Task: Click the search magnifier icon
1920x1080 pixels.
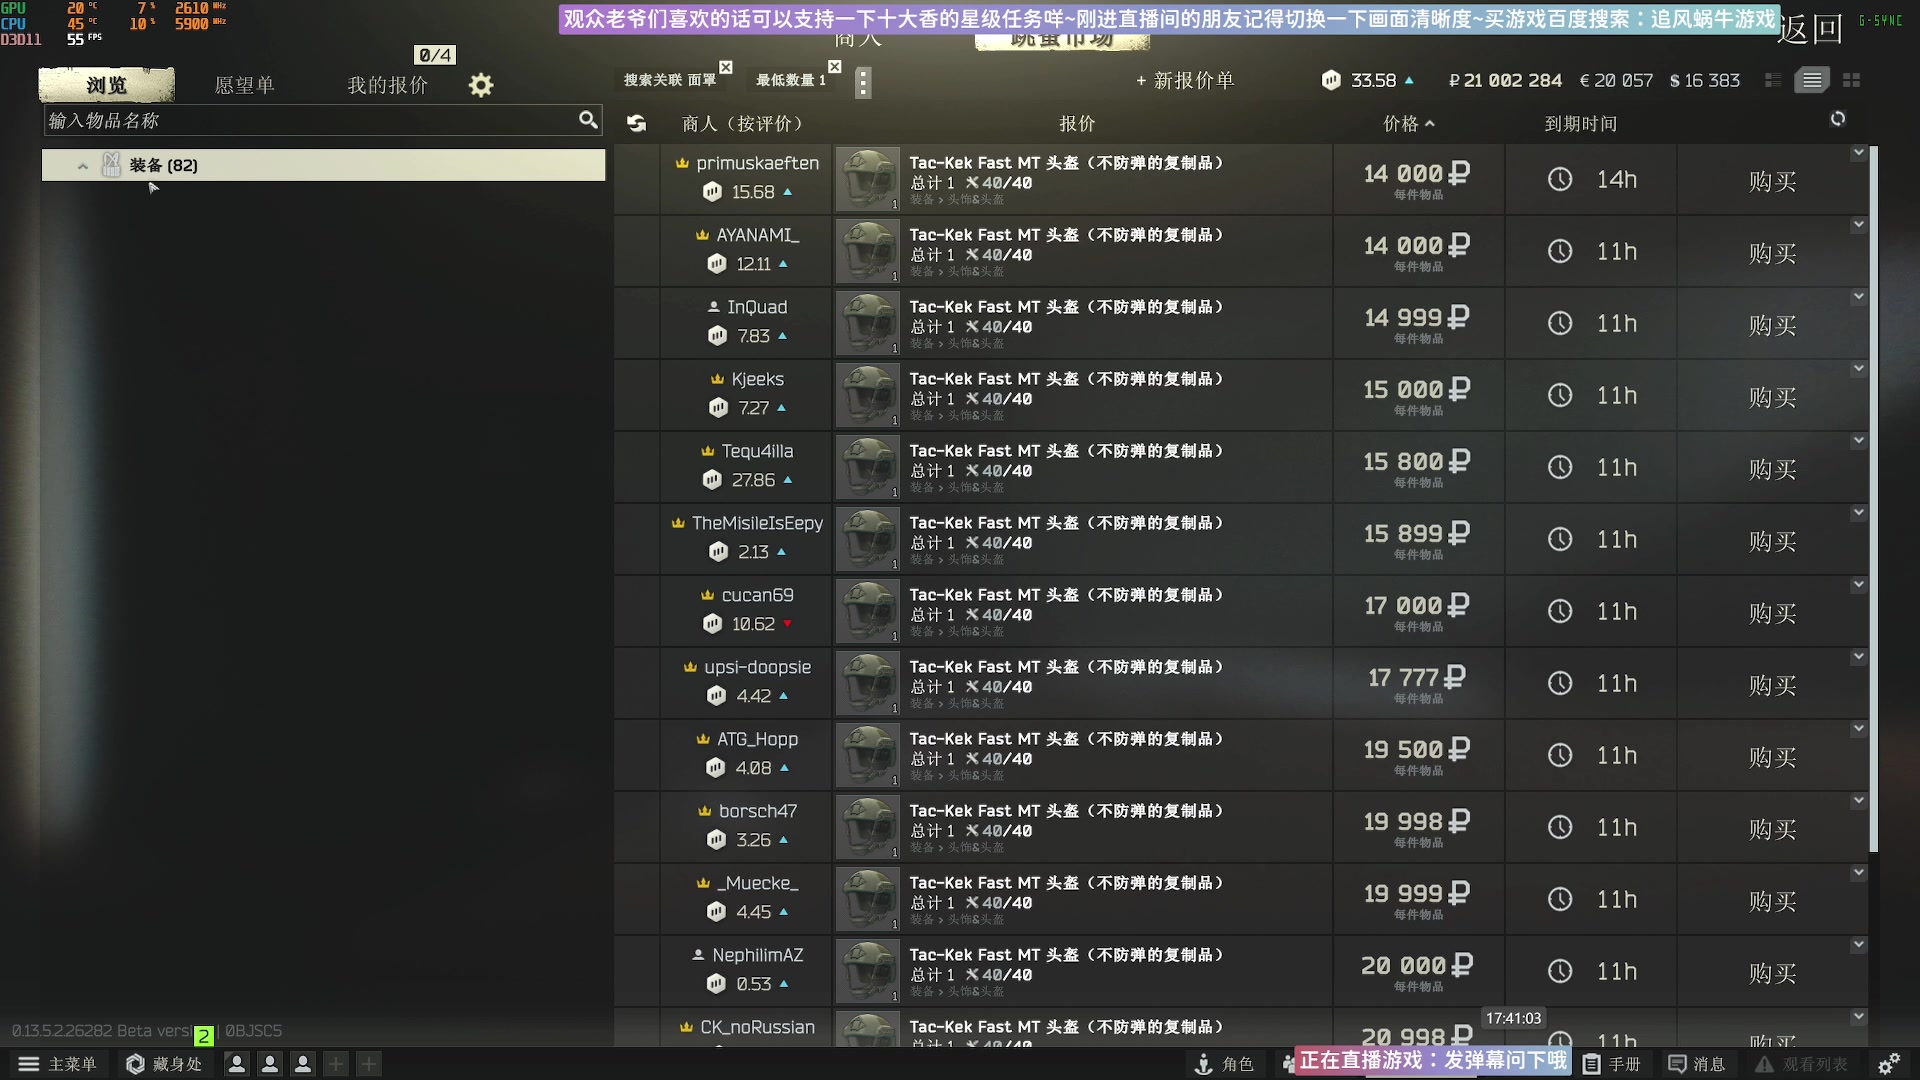Action: (588, 120)
